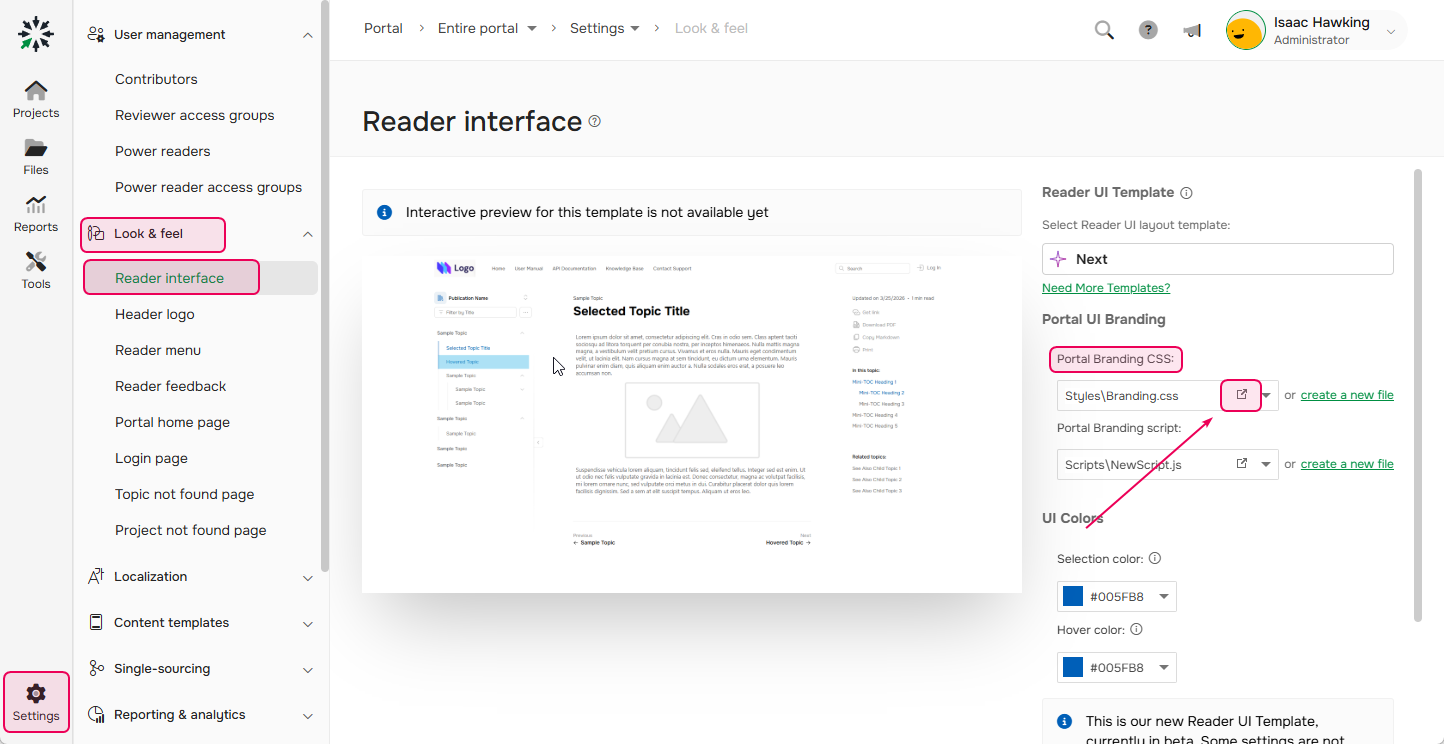The width and height of the screenshot is (1444, 744).
Task: Click the Content templates icon
Action: coord(96,623)
